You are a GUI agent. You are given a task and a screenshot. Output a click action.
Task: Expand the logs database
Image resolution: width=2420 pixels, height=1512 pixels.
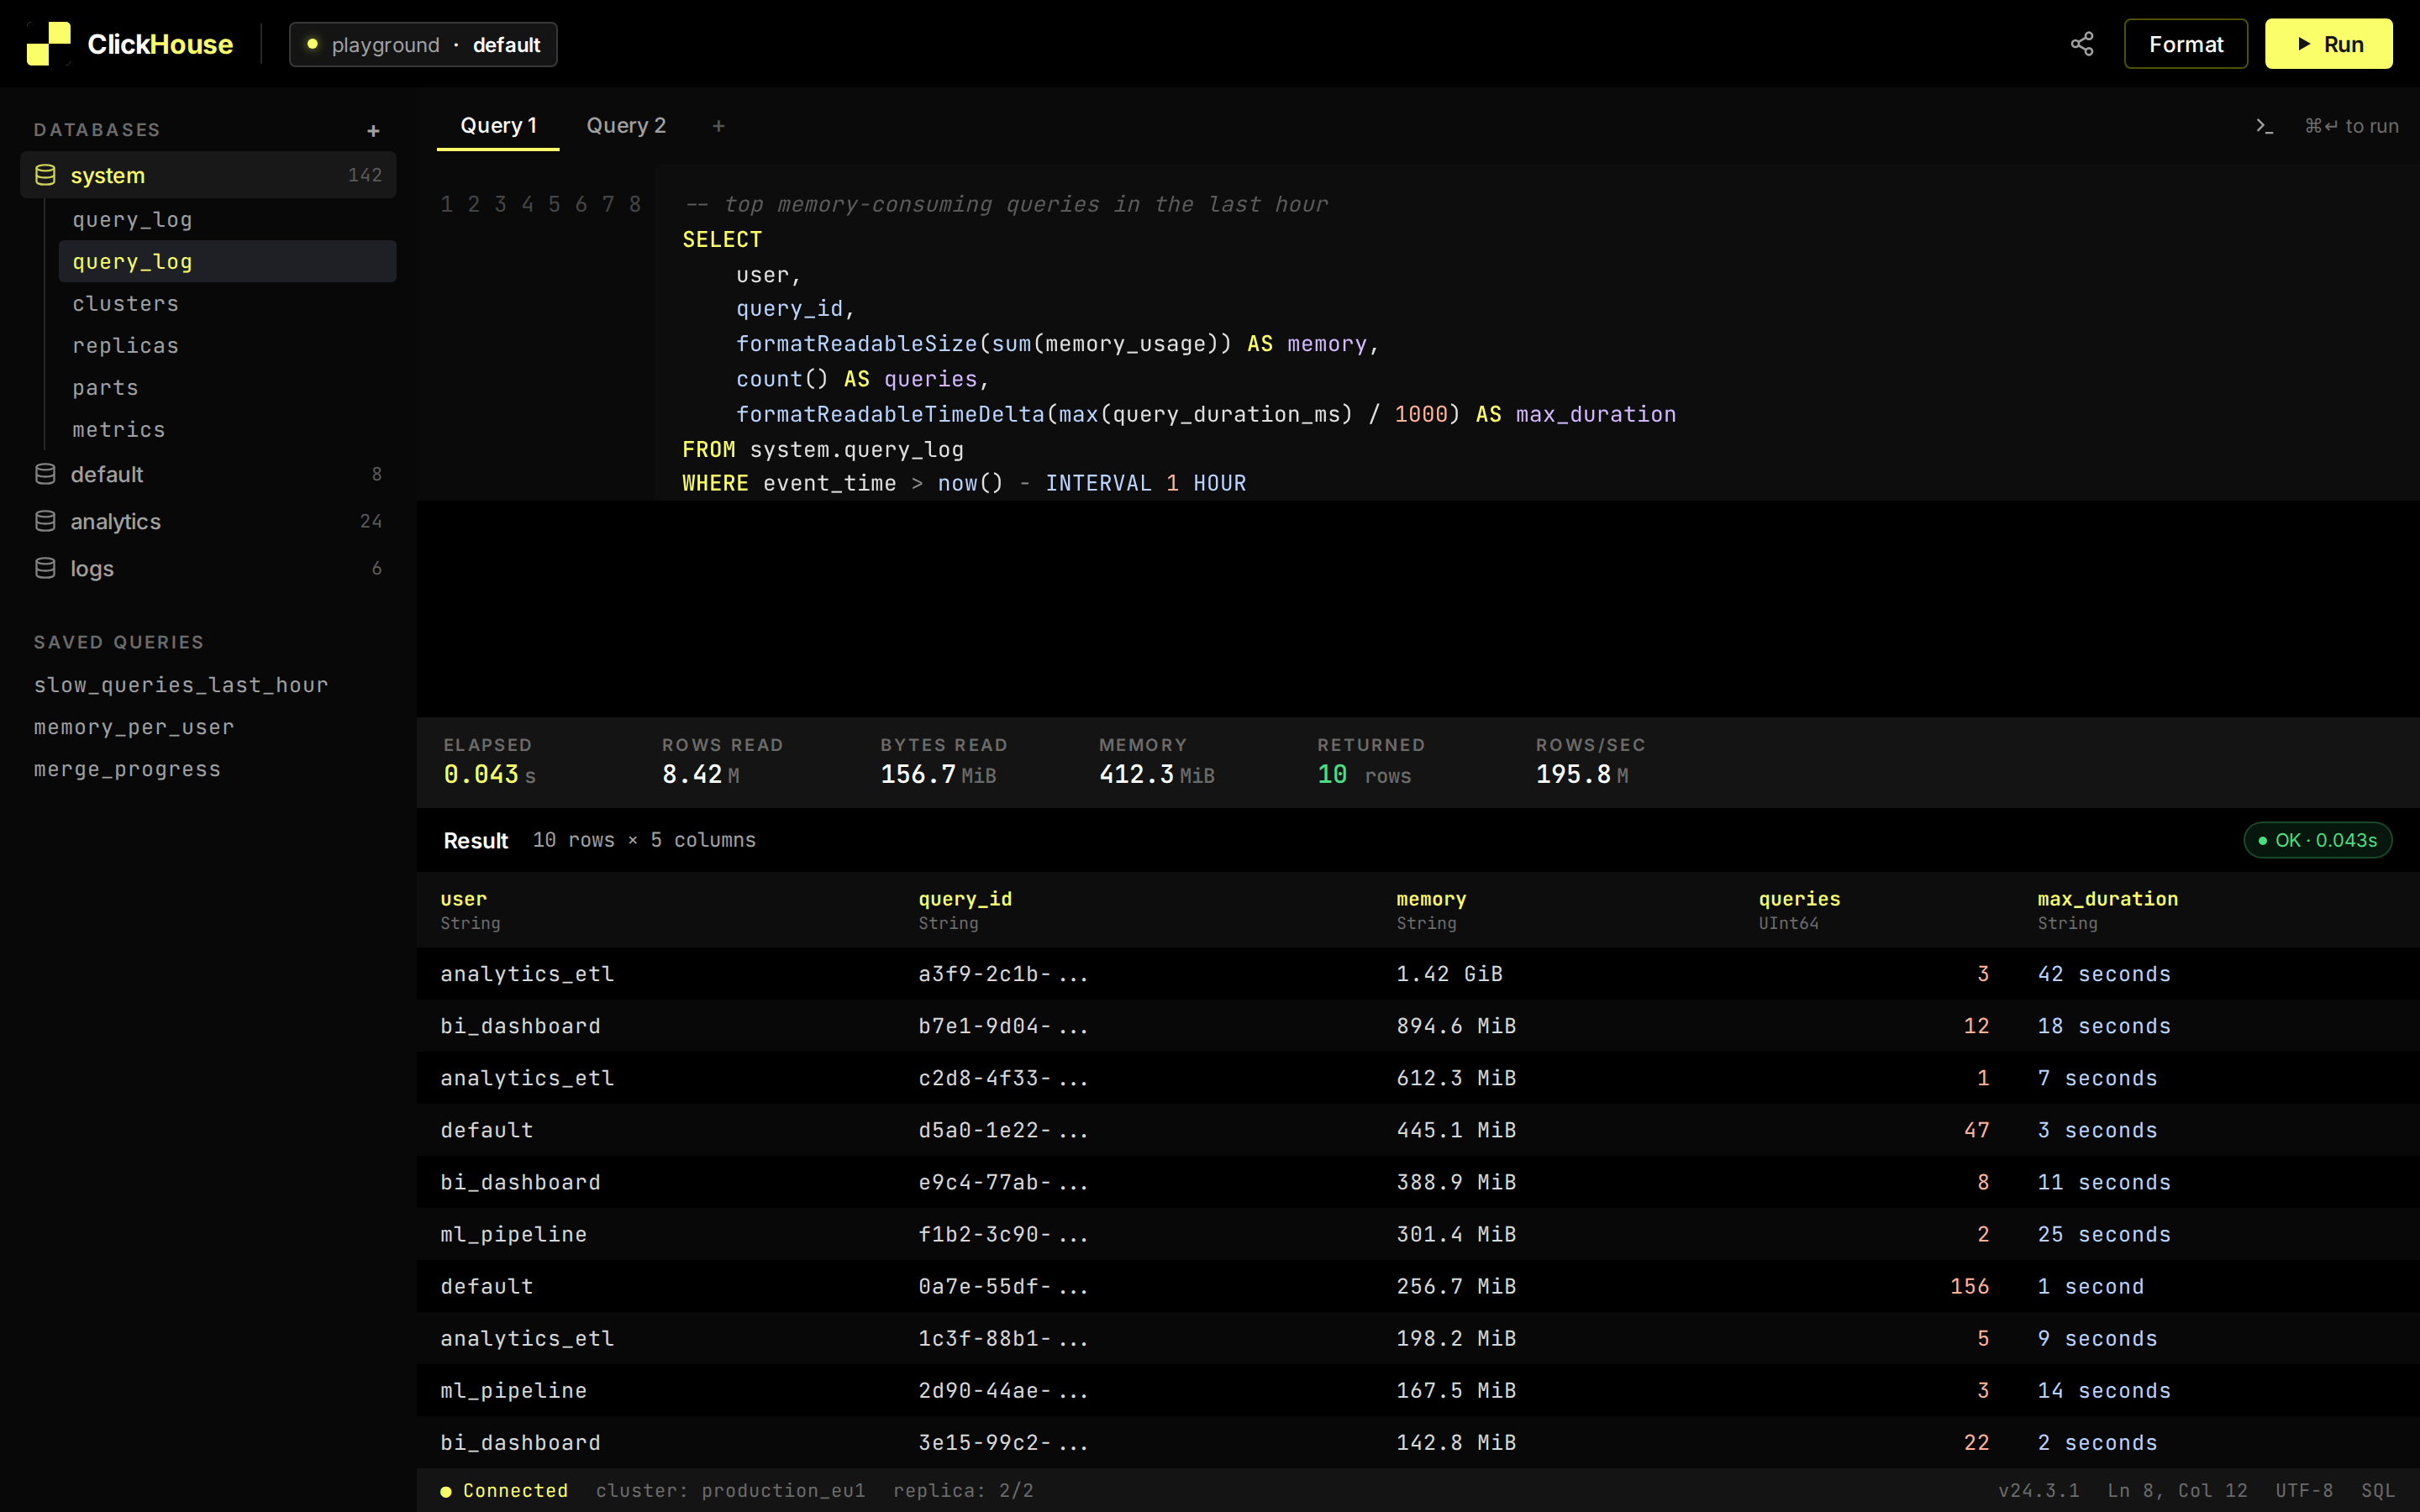tap(208, 568)
